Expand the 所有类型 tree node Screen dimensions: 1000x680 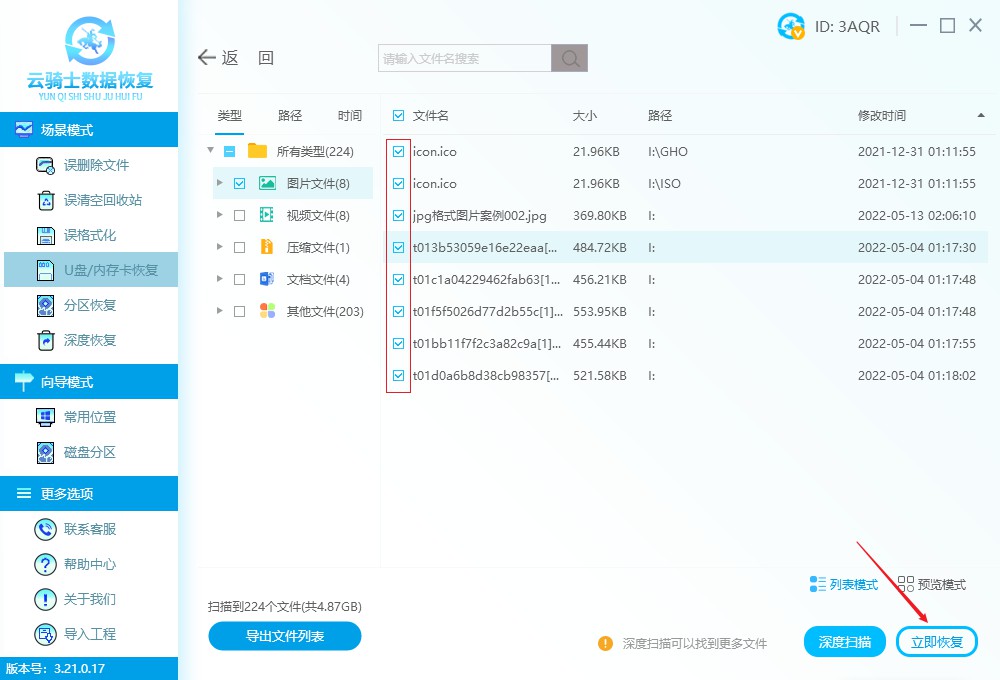(210, 151)
